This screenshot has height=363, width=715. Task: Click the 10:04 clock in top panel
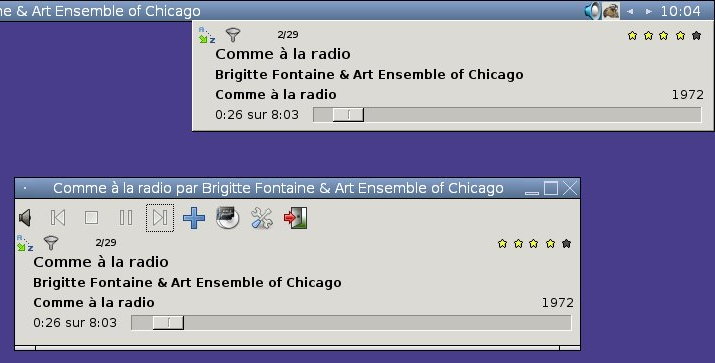click(x=681, y=11)
